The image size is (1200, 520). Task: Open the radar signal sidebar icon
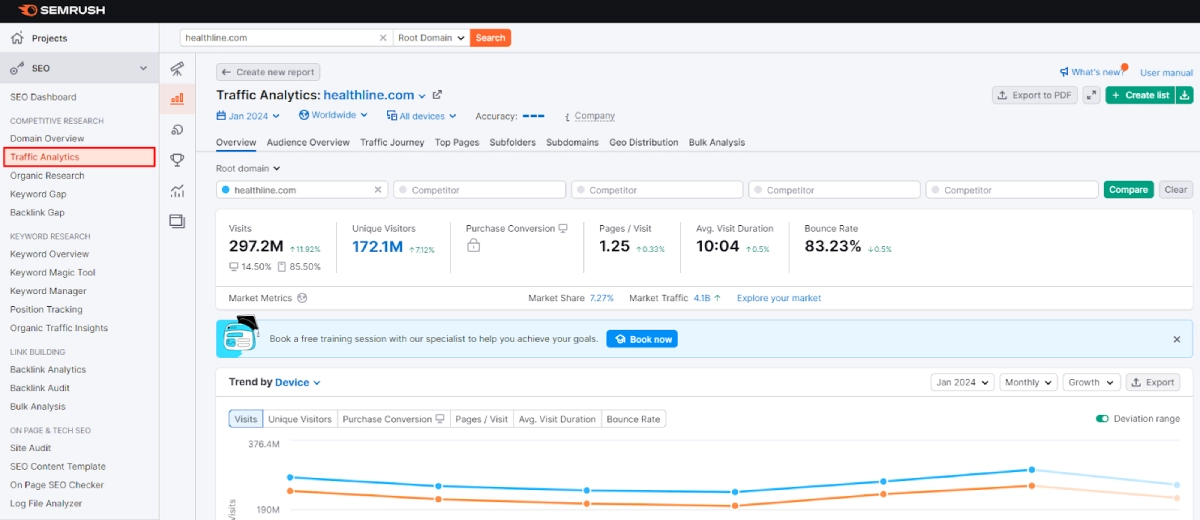(x=177, y=129)
